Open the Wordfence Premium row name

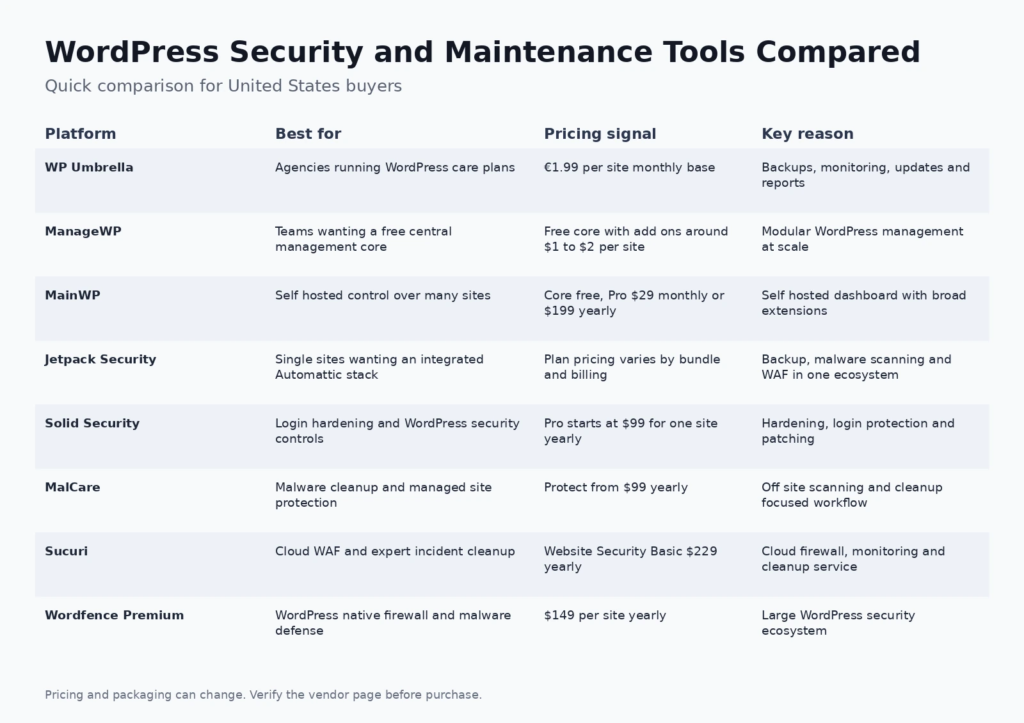(114, 615)
